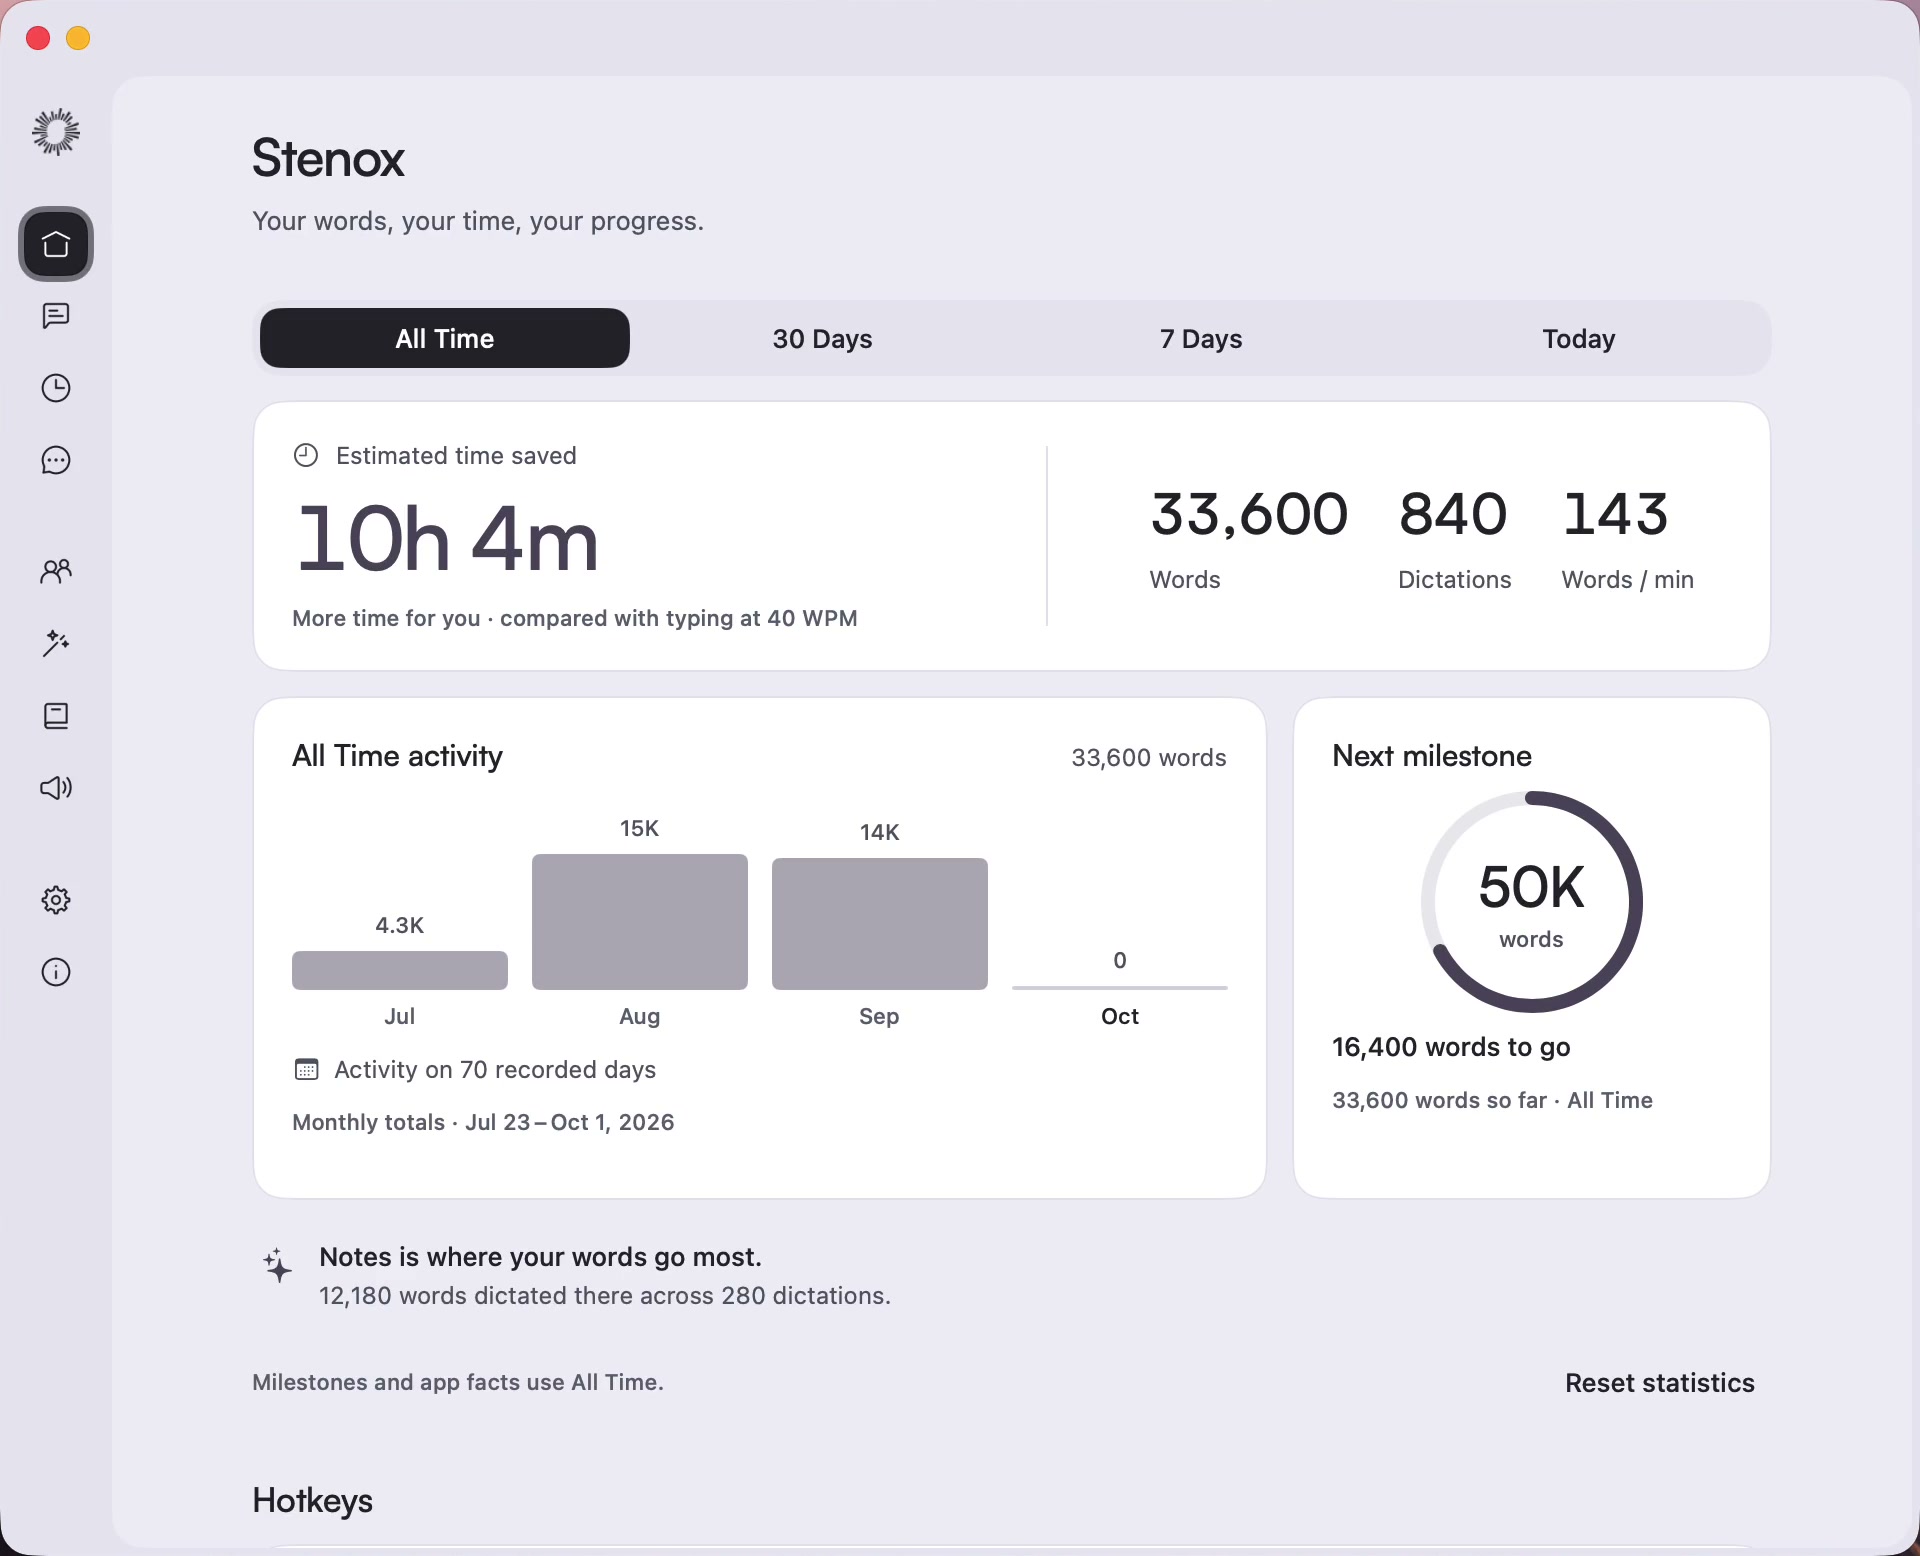Image resolution: width=1920 pixels, height=1556 pixels.
Task: Click the 50K words milestone progress ring
Action: 1532,902
